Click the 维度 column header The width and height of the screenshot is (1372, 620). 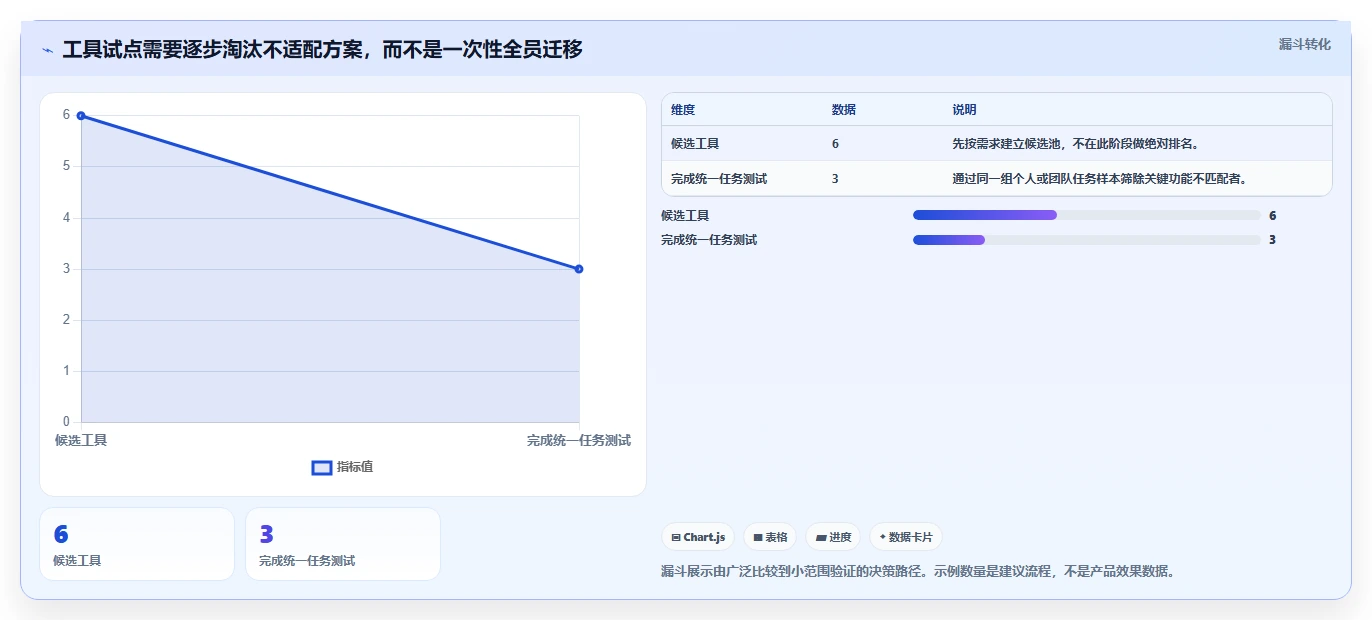(683, 110)
